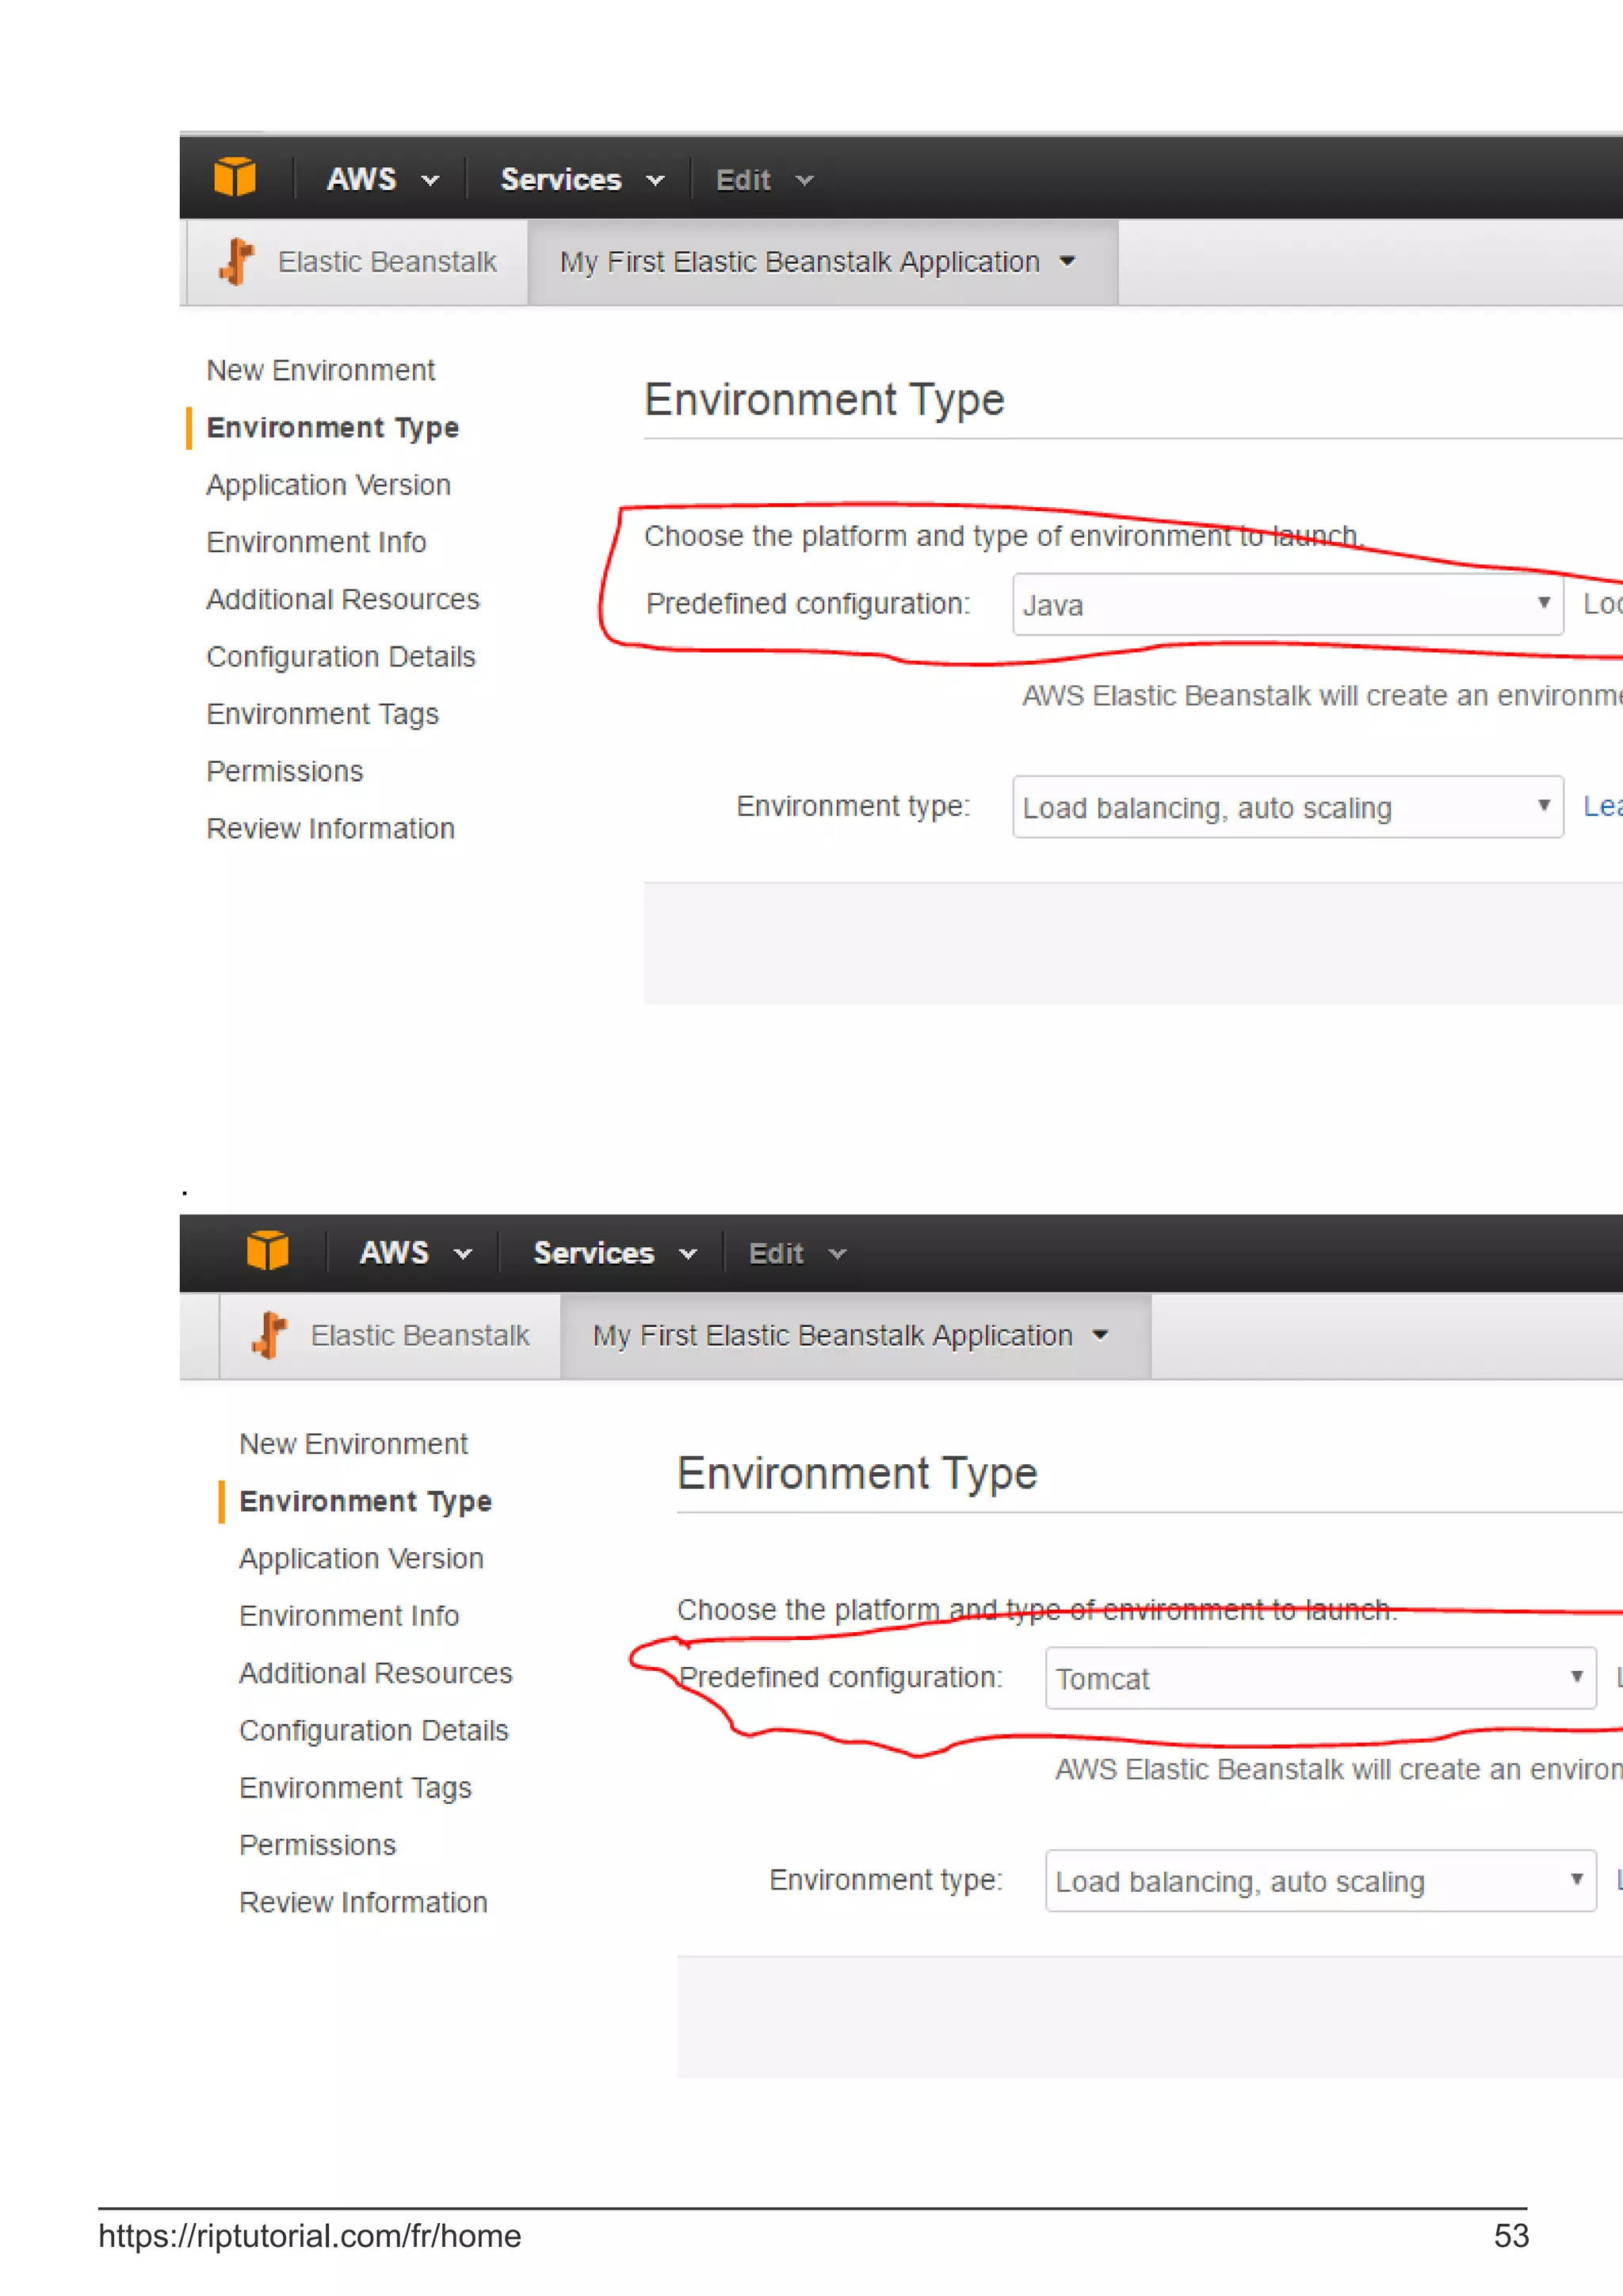The height and width of the screenshot is (2296, 1623).
Task: Select New Environment step in bottom sidebar
Action: 354,1445
